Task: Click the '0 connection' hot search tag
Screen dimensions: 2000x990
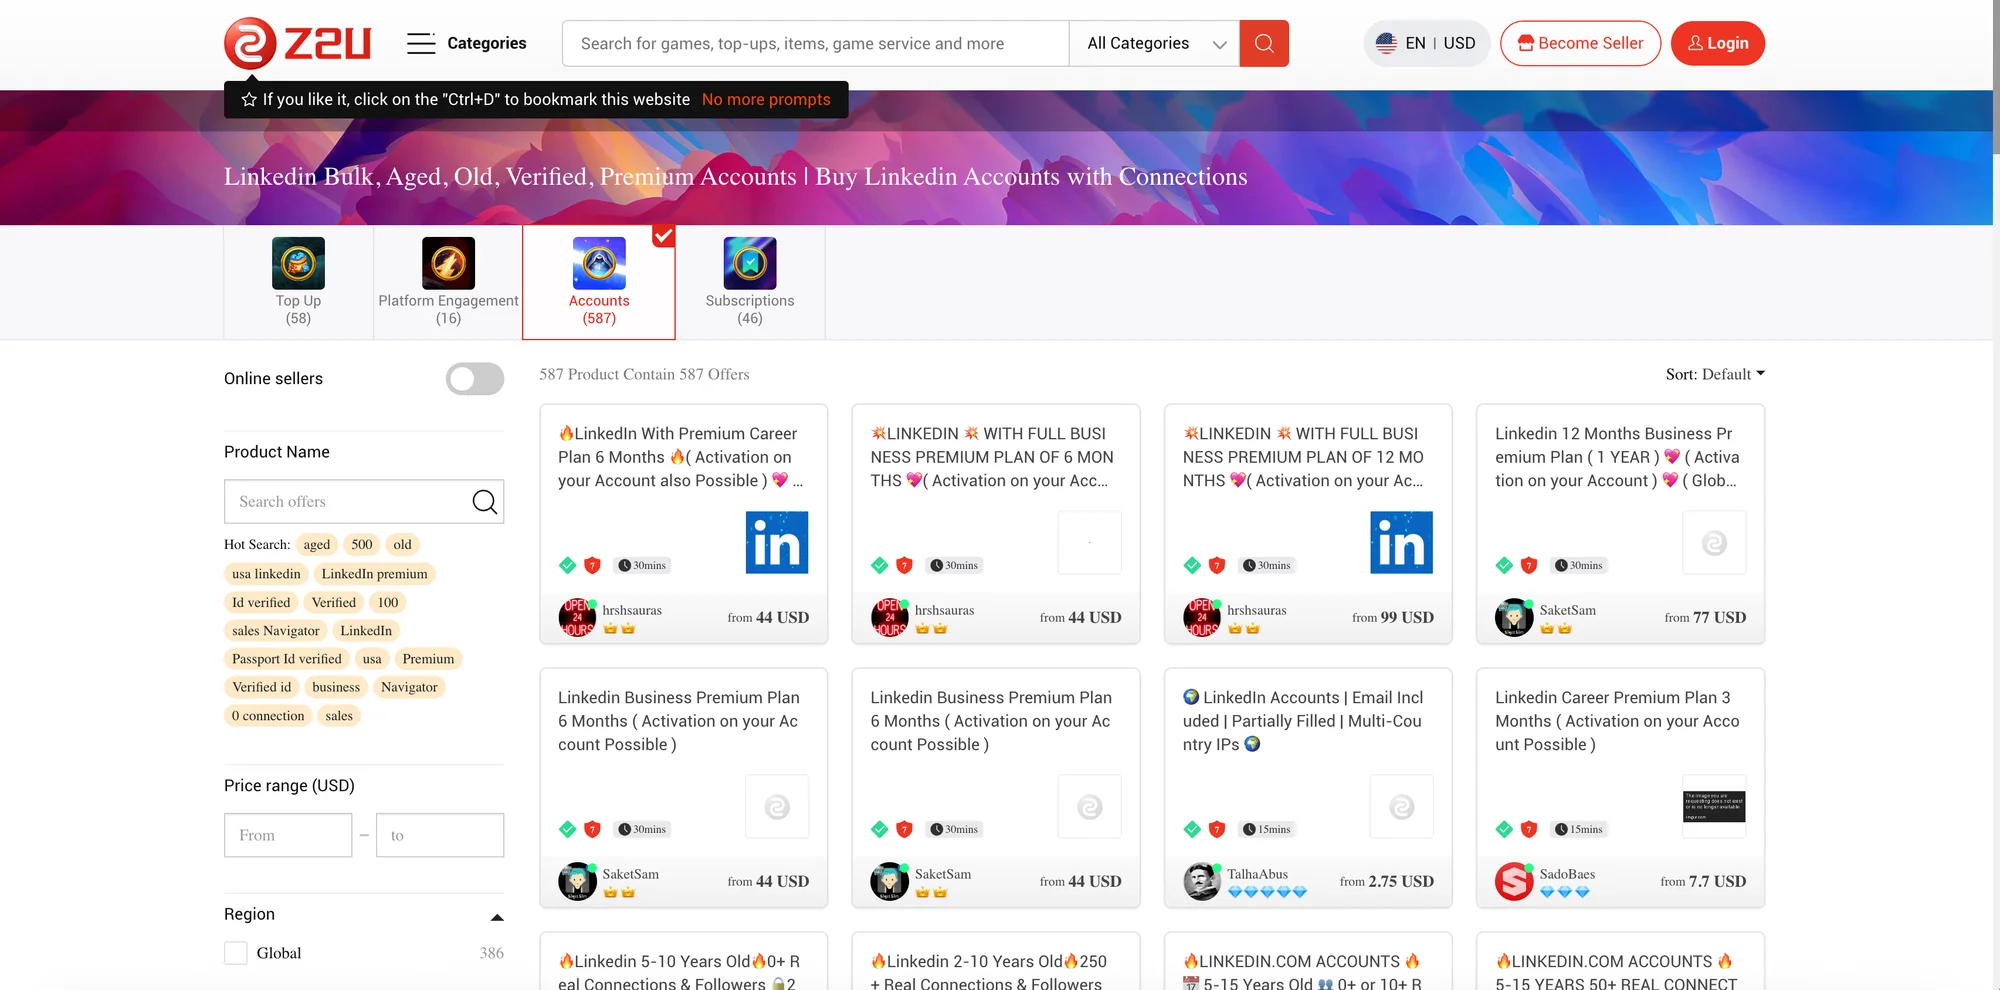Action: [268, 715]
